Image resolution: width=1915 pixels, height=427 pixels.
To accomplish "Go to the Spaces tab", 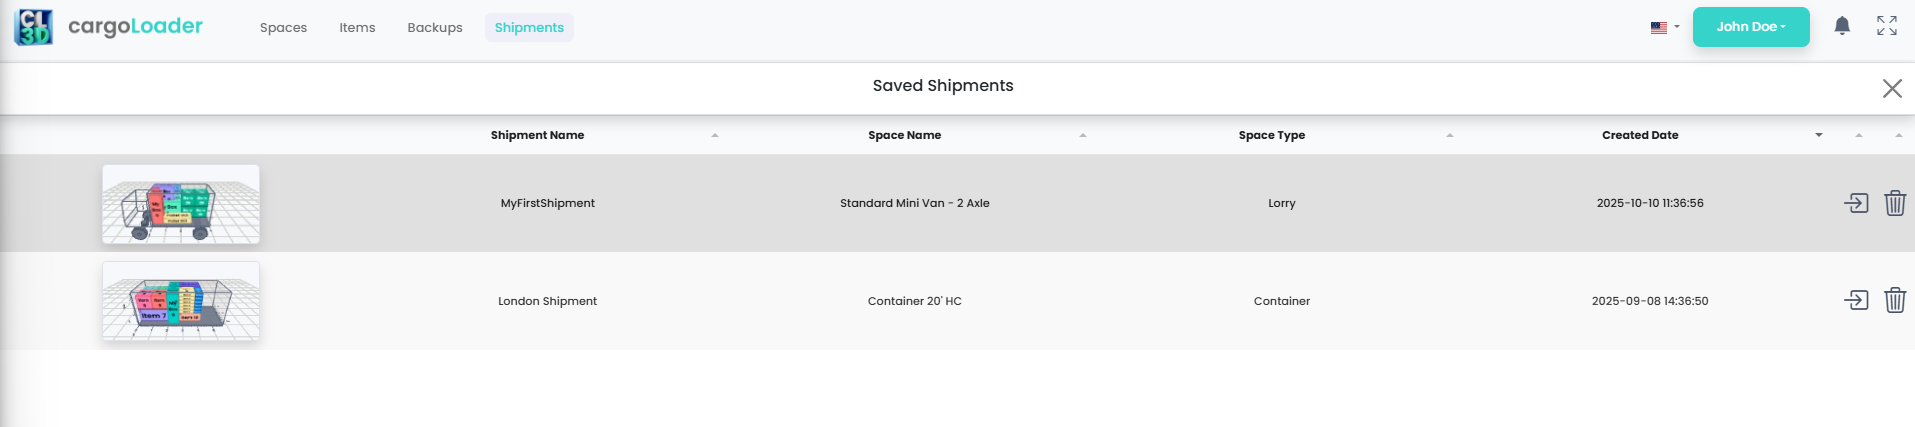I will [283, 28].
